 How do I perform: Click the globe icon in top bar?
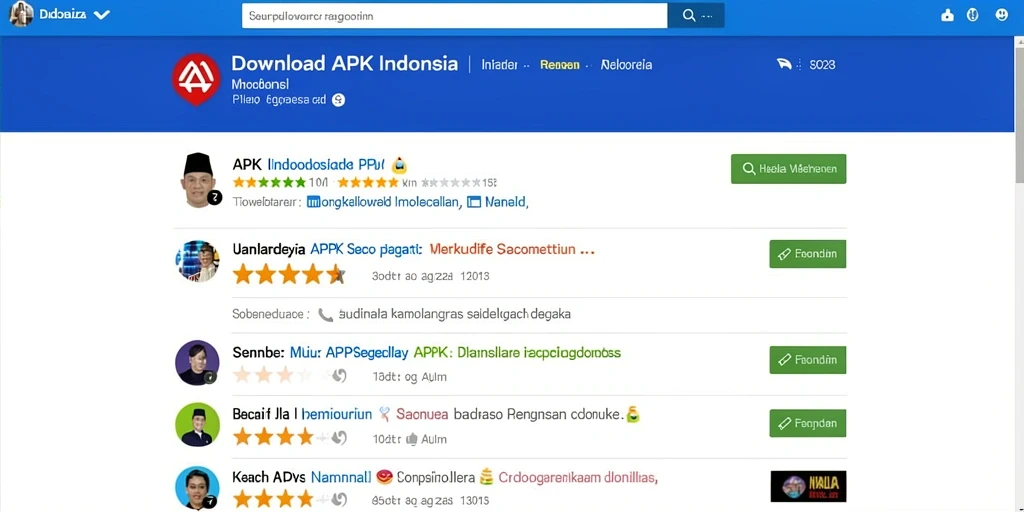(x=972, y=15)
